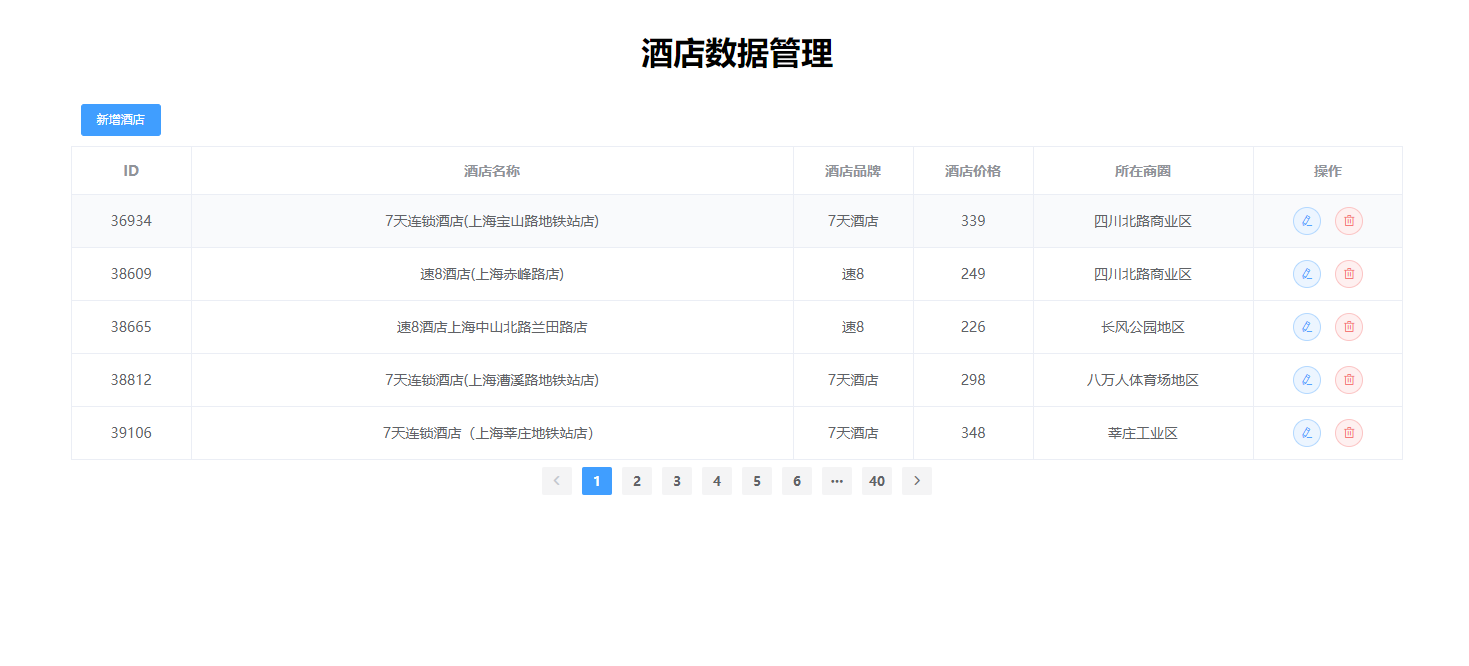Jump to page 4

coord(717,481)
